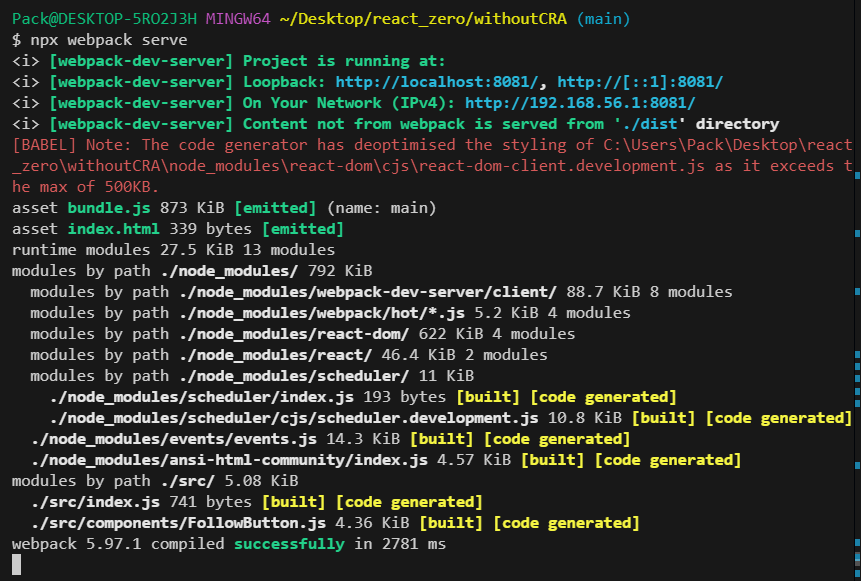Click the './node_modules/react-dom/' path text
Screen dimensions: 861x581
294,334
